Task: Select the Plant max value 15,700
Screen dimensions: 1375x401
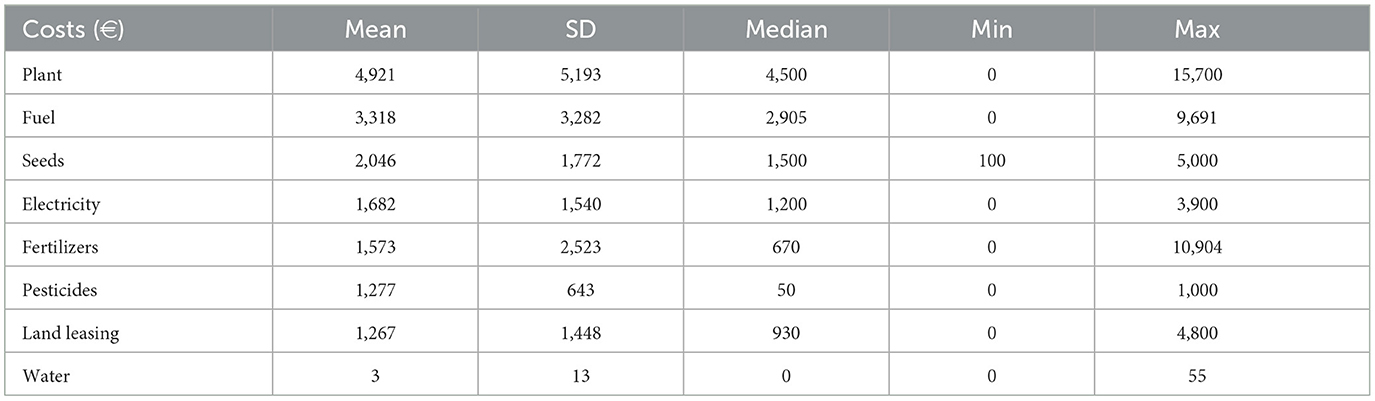Action: (x=1197, y=73)
